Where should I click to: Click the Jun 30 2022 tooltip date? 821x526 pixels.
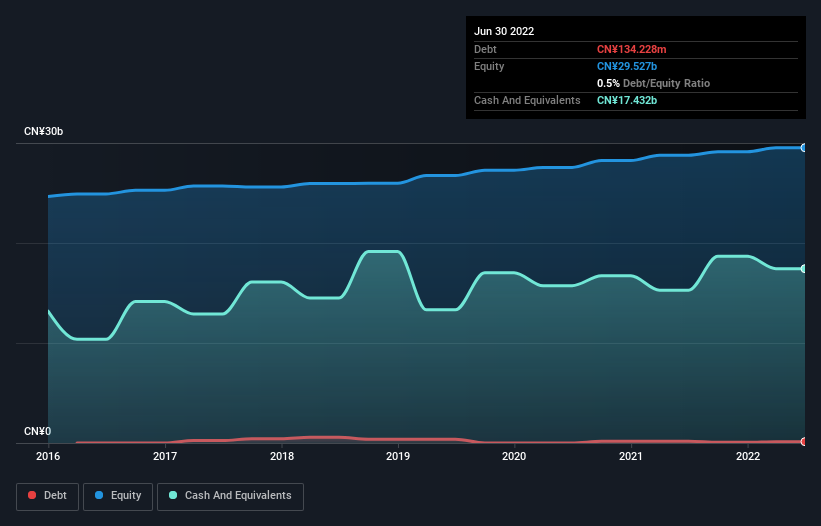504,31
